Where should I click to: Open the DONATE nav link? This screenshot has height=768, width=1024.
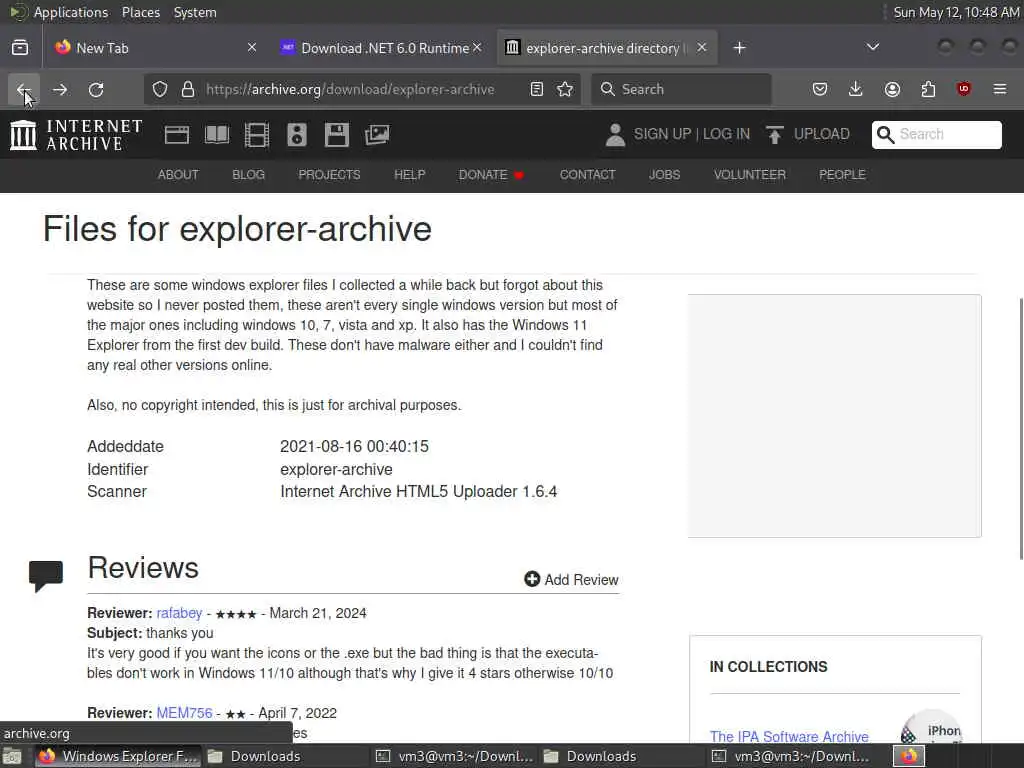(x=491, y=175)
